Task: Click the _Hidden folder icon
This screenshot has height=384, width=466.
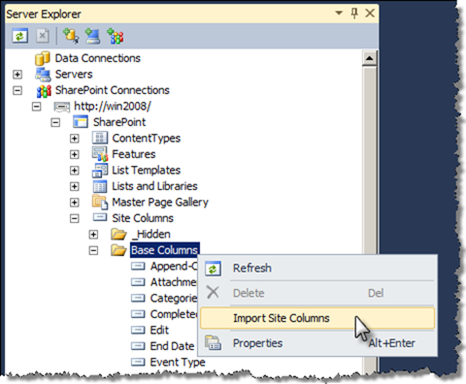Action: 119,234
